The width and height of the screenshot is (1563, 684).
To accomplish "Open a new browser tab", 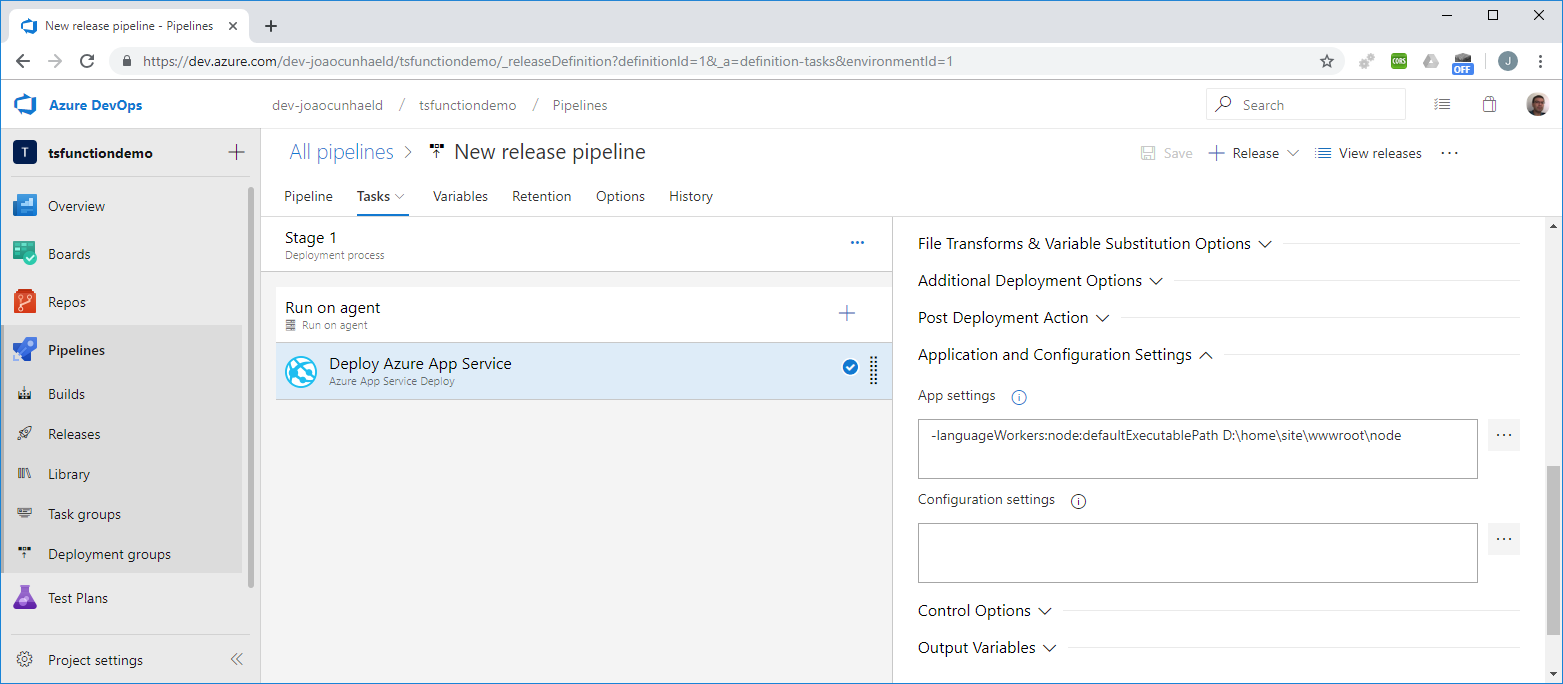I will 270,26.
